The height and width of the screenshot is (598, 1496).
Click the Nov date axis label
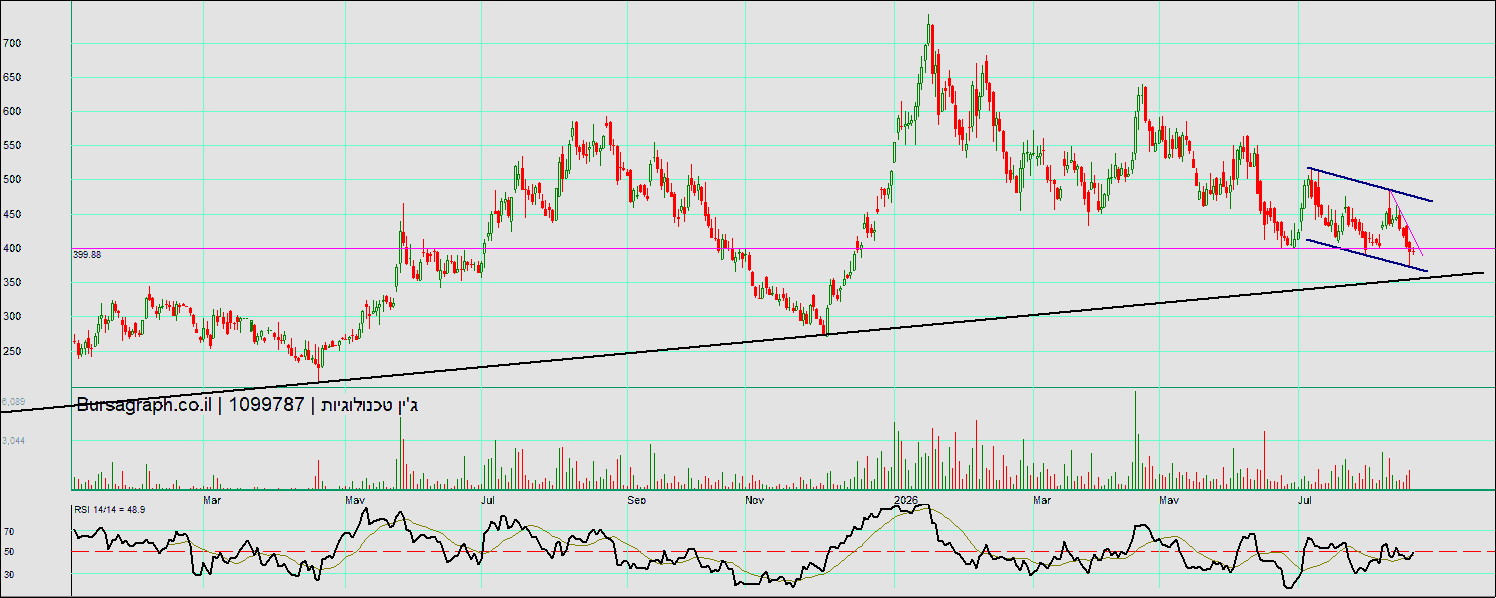[x=755, y=498]
